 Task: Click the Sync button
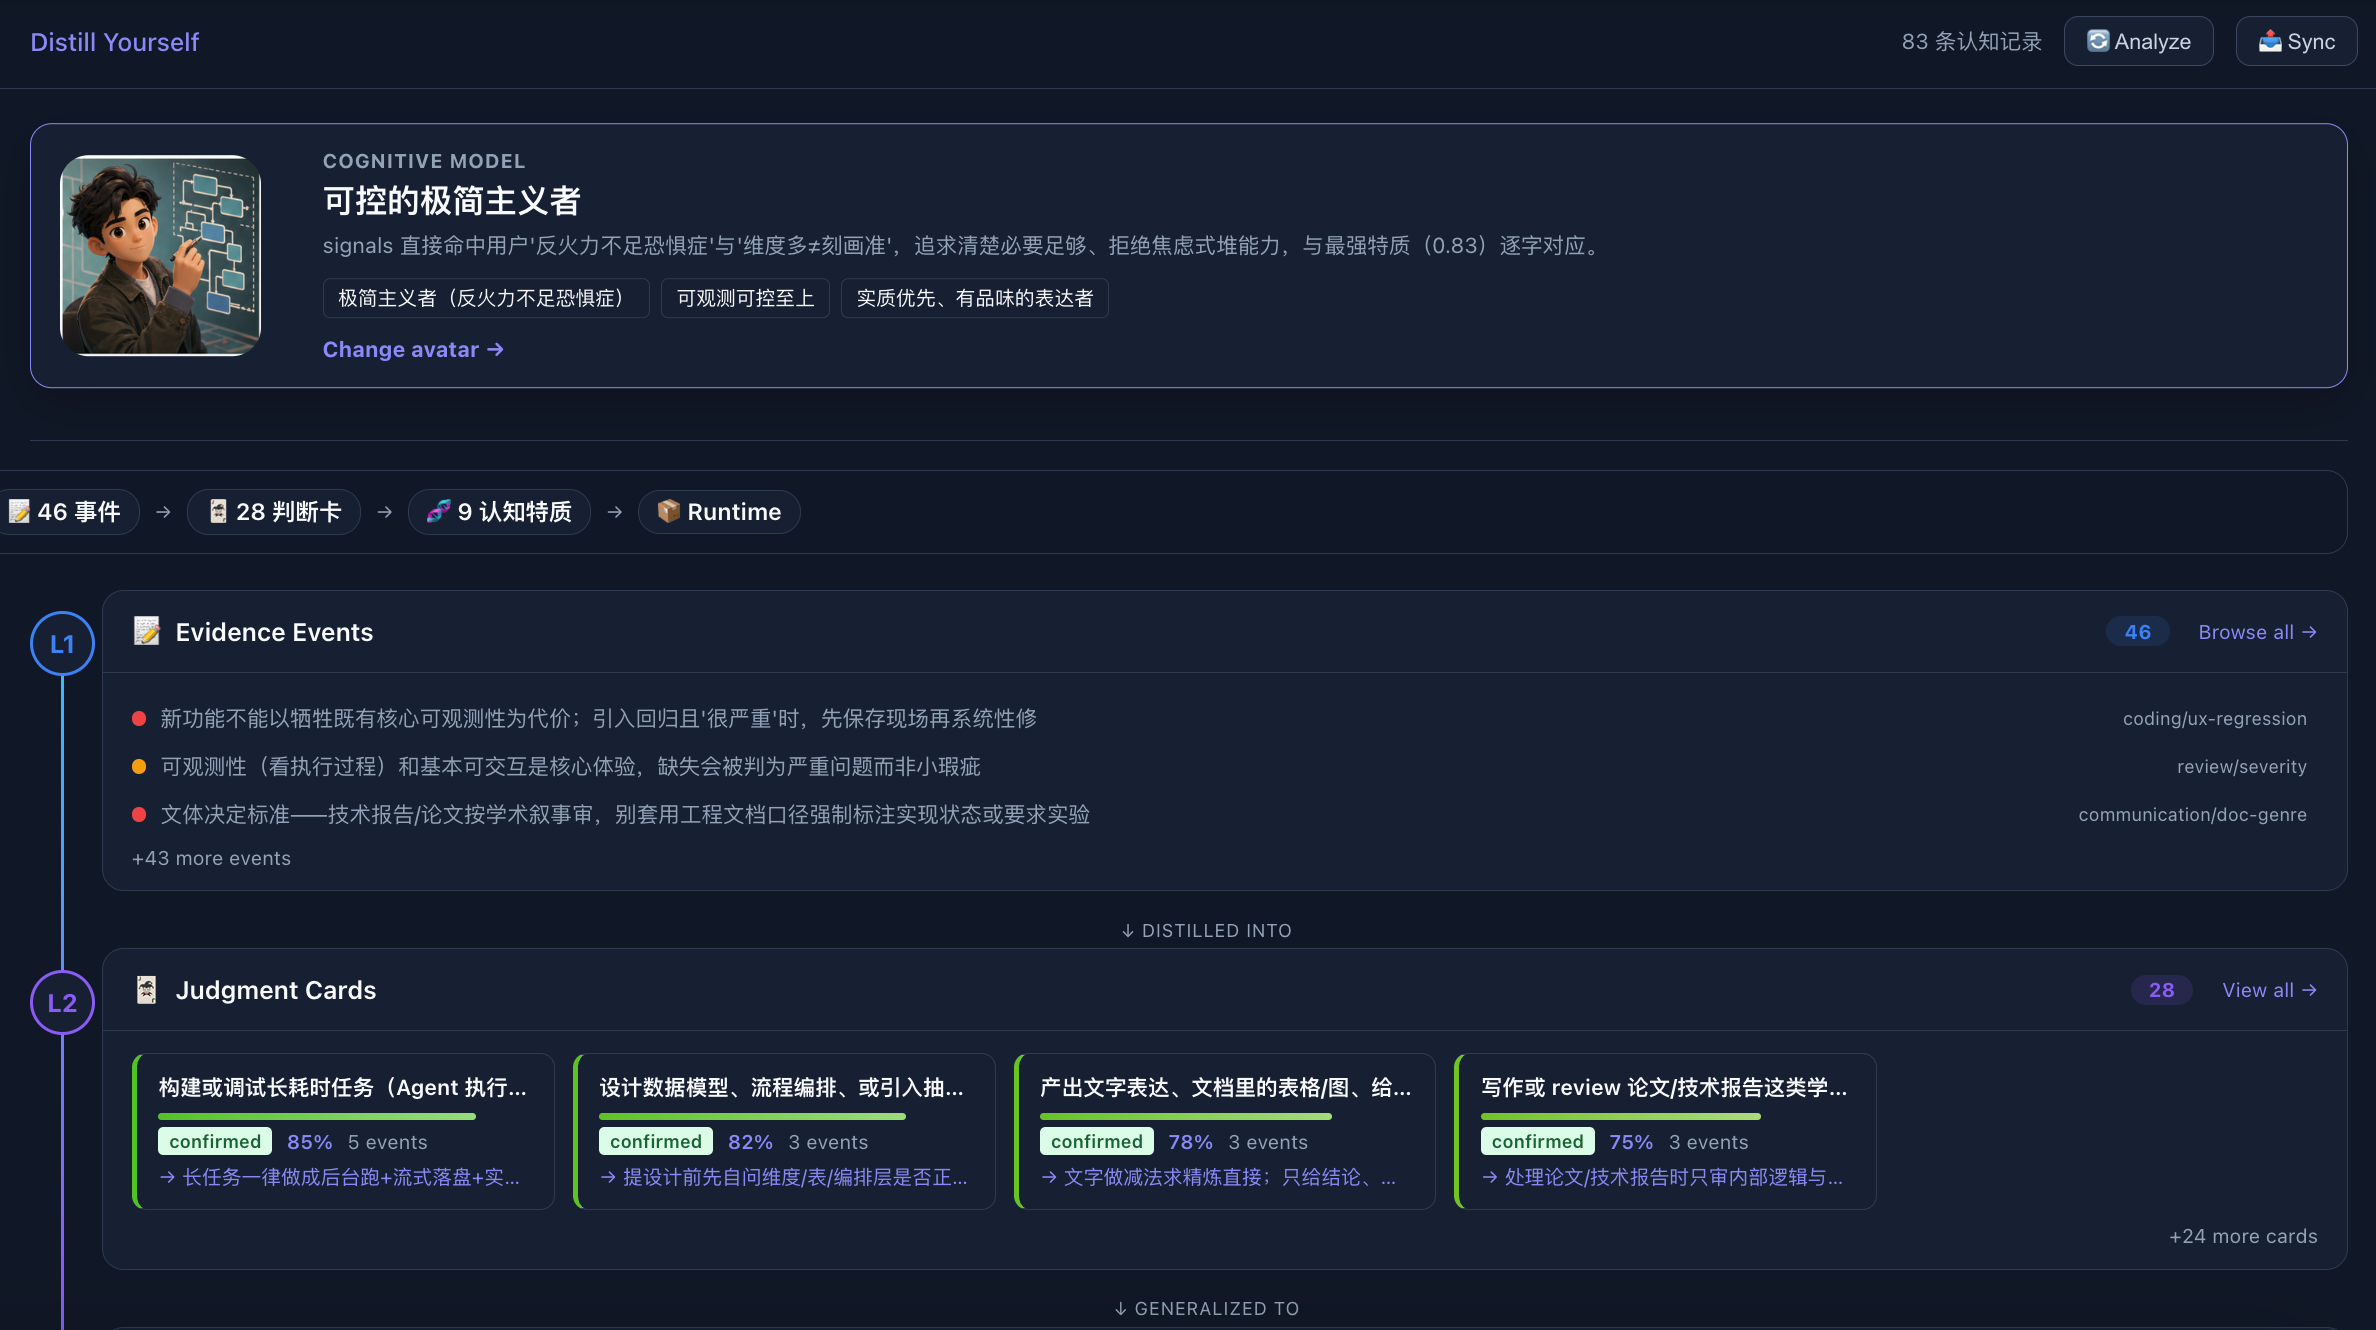(x=2296, y=41)
